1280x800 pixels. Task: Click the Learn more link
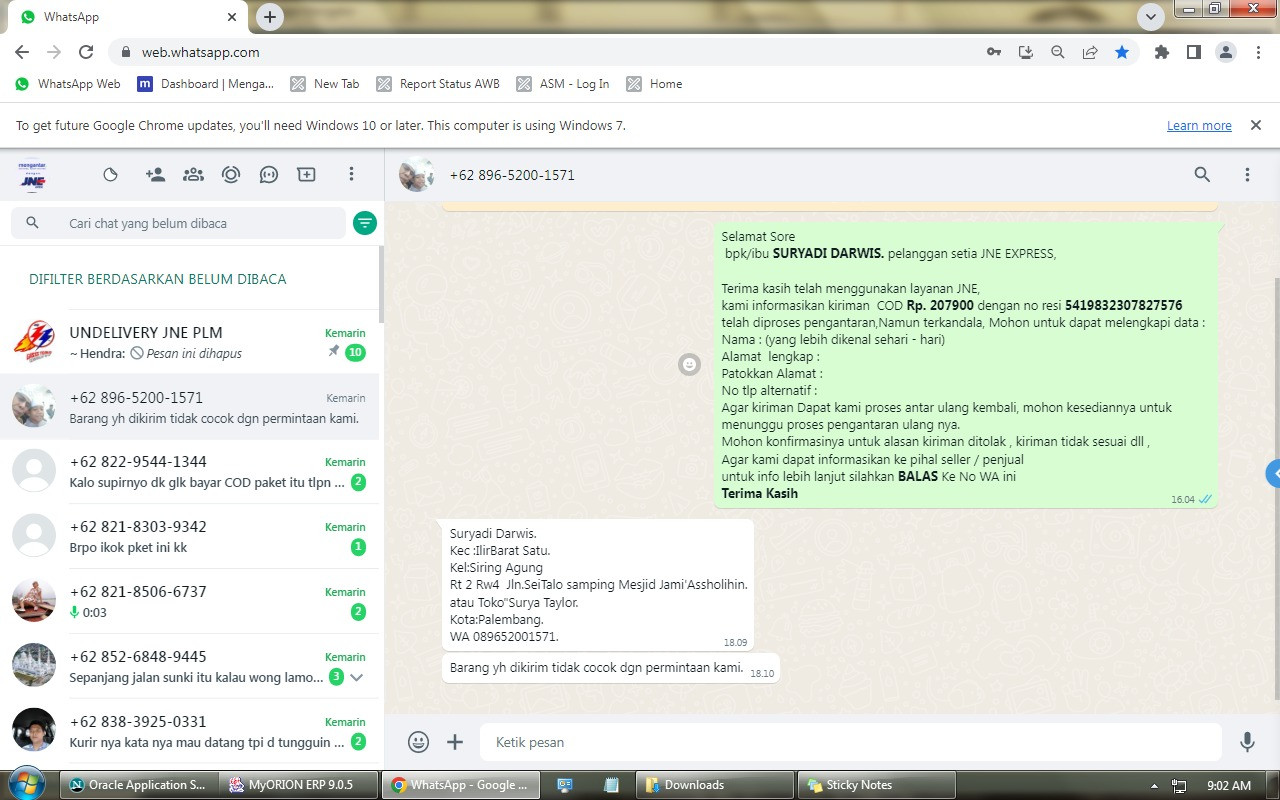pos(1199,126)
